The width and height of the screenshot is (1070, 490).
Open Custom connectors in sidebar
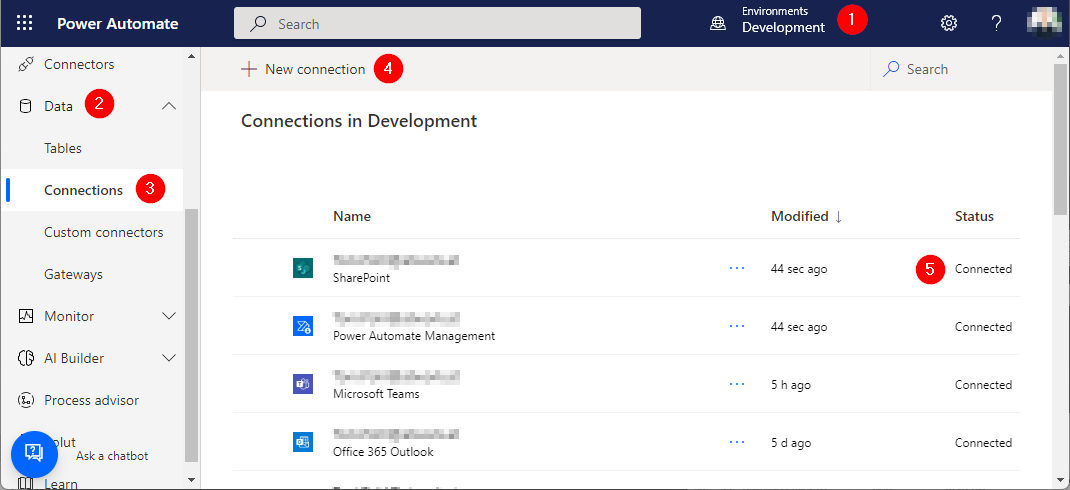click(103, 232)
